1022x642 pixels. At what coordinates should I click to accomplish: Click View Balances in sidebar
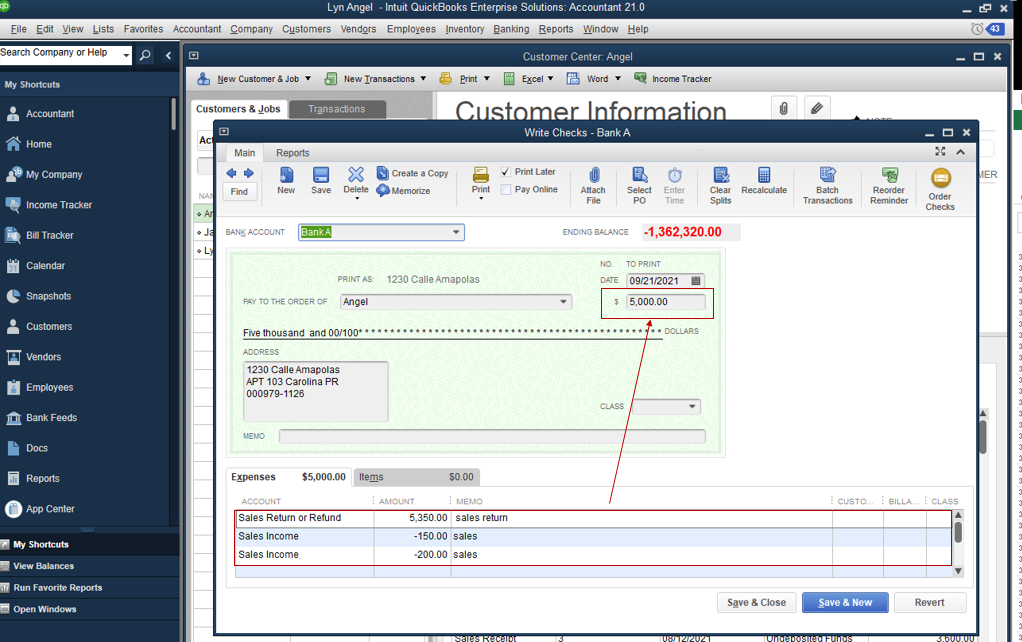[x=44, y=566]
